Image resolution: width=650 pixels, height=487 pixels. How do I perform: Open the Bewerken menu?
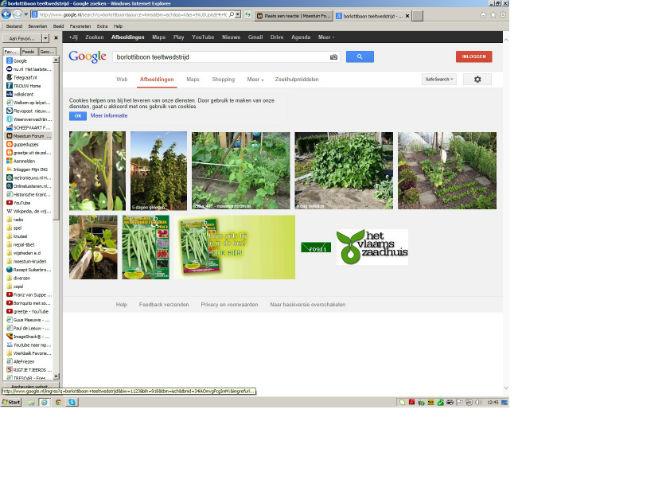(37, 26)
